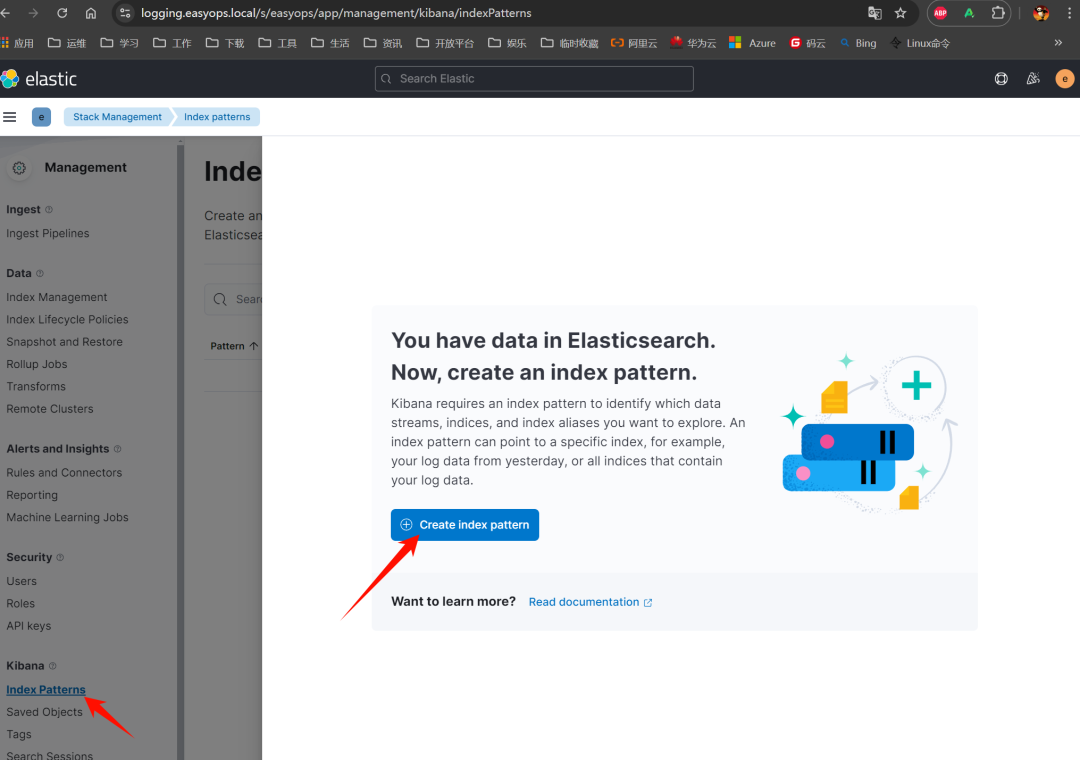Click the Elastic logo
This screenshot has width=1080, height=760.
[39, 79]
